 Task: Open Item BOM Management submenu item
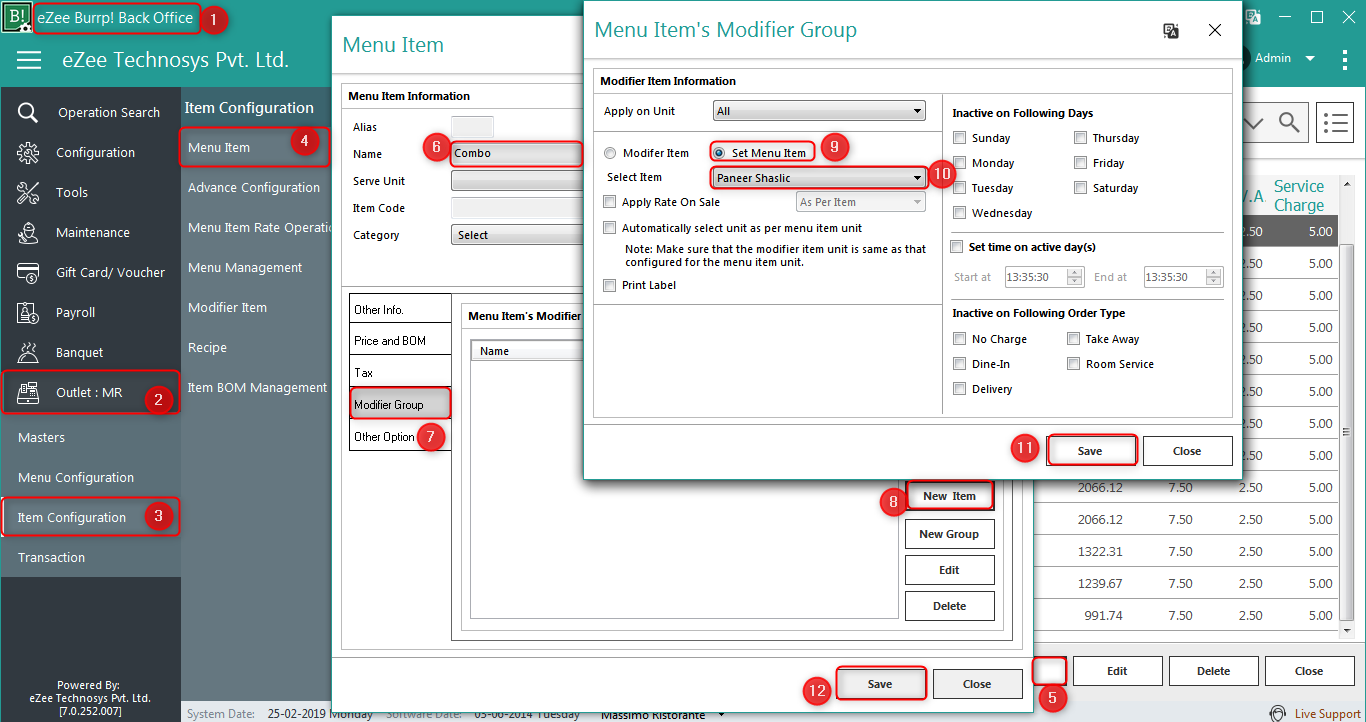pos(257,387)
